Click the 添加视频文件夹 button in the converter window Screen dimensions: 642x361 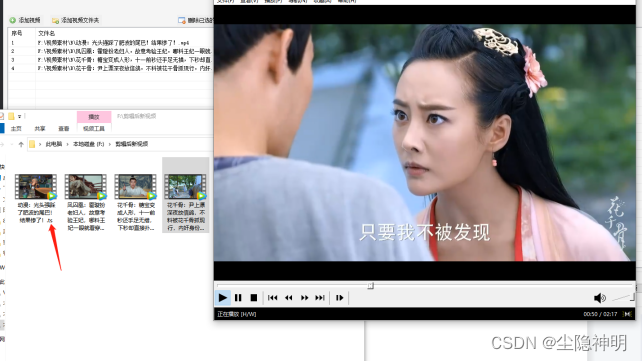pyautogui.click(x=76, y=20)
